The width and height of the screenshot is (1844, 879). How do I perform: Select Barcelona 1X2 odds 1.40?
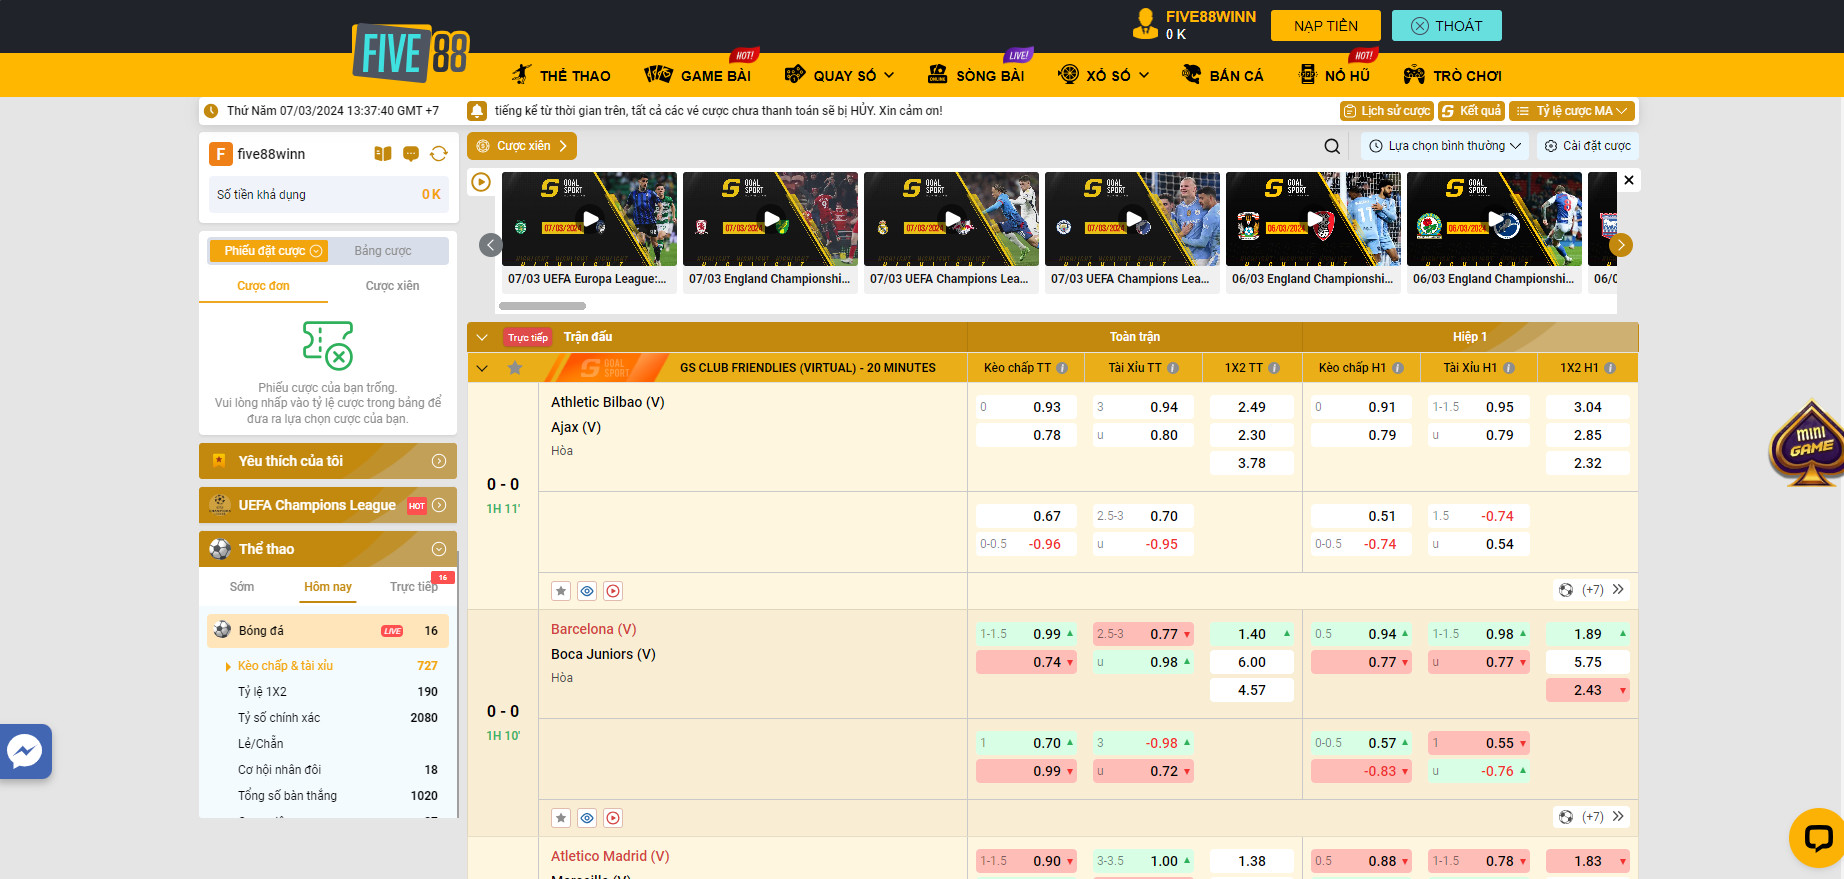[x=1252, y=634]
